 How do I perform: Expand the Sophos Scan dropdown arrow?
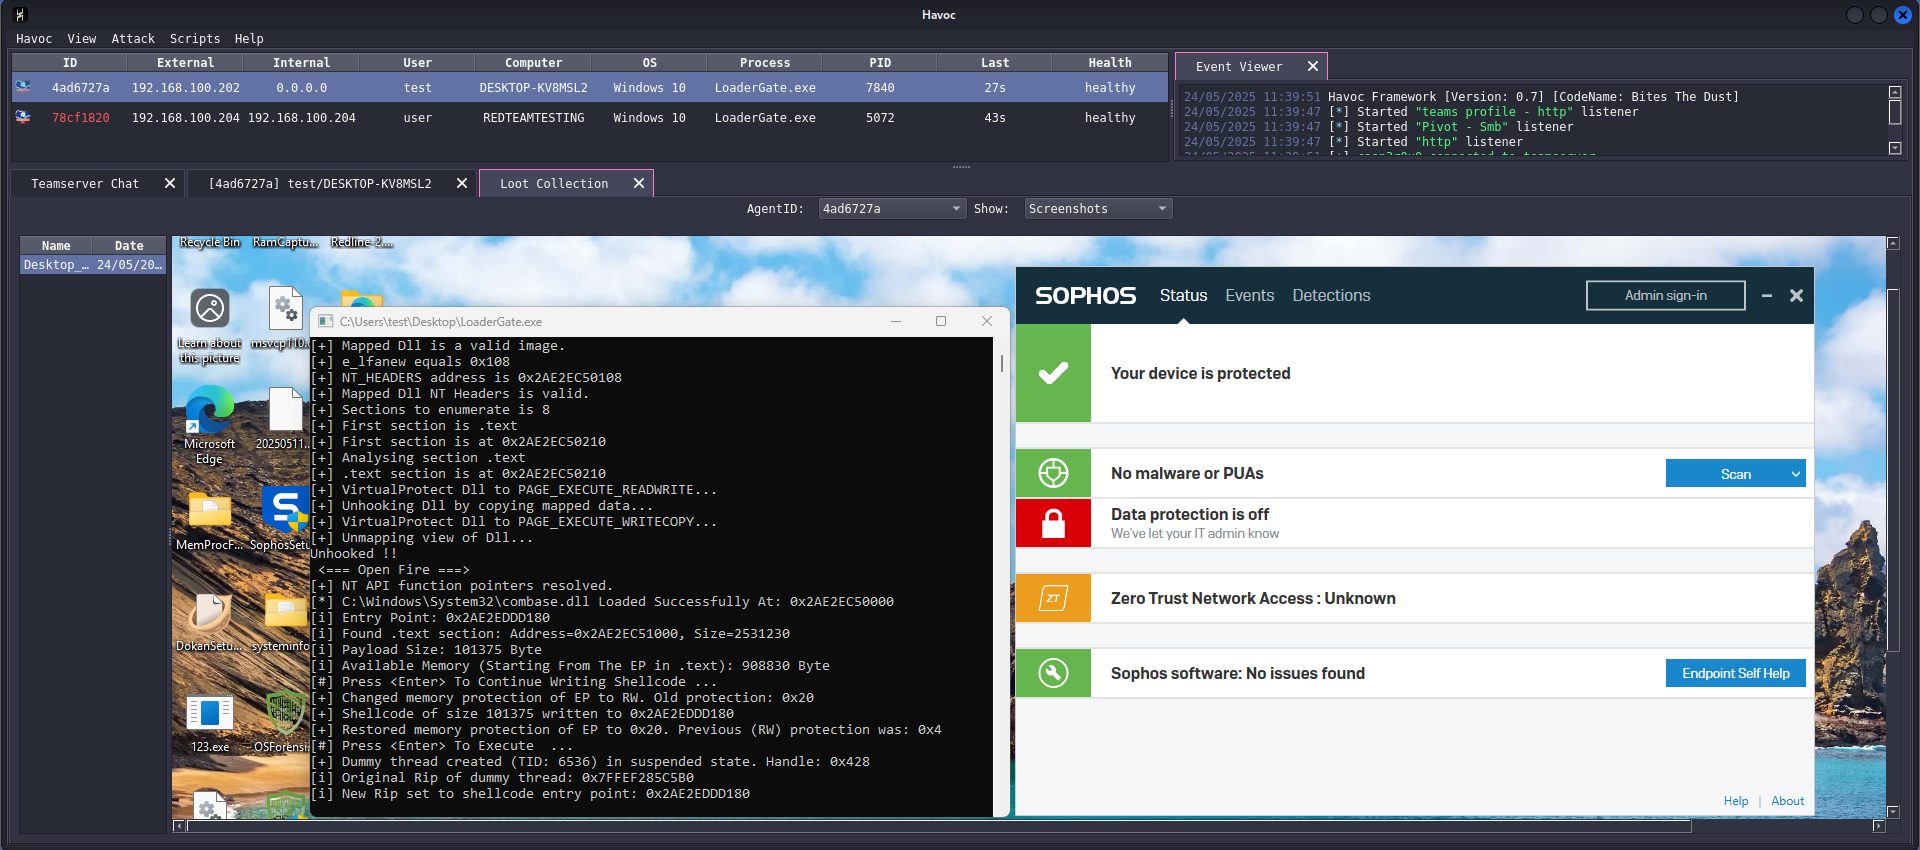coord(1795,474)
